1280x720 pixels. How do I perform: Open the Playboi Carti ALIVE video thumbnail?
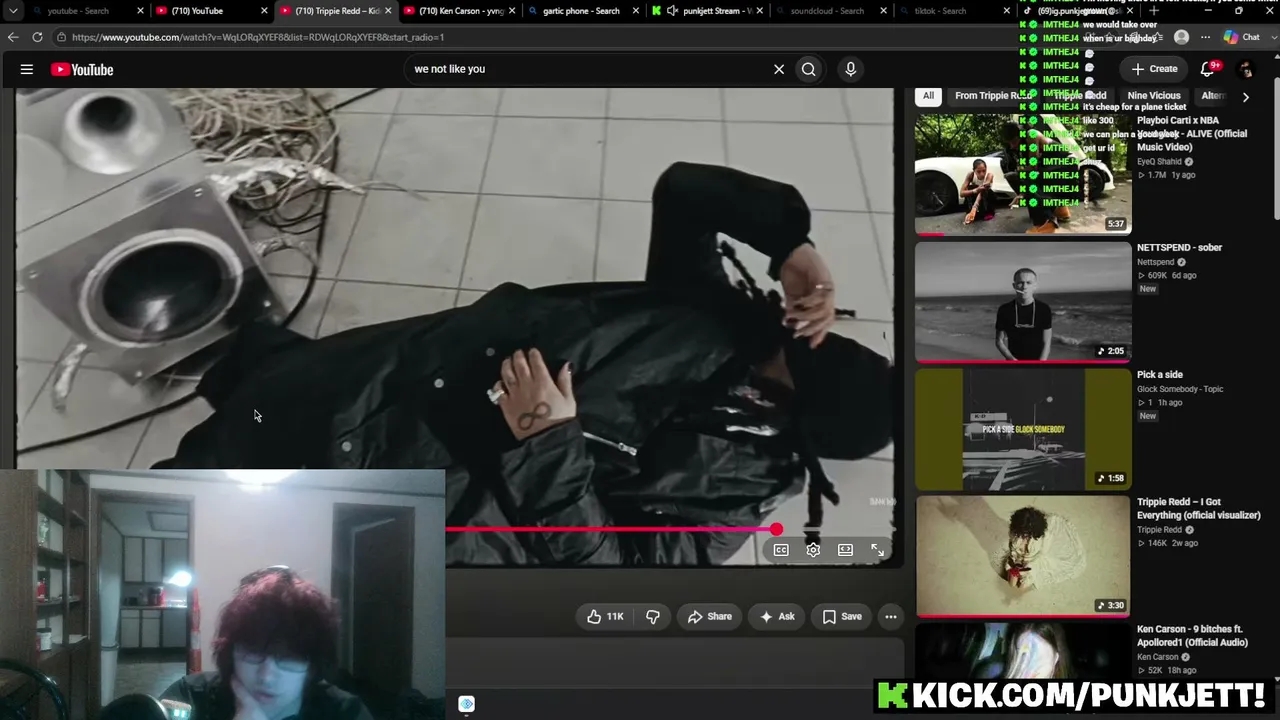(1023, 174)
